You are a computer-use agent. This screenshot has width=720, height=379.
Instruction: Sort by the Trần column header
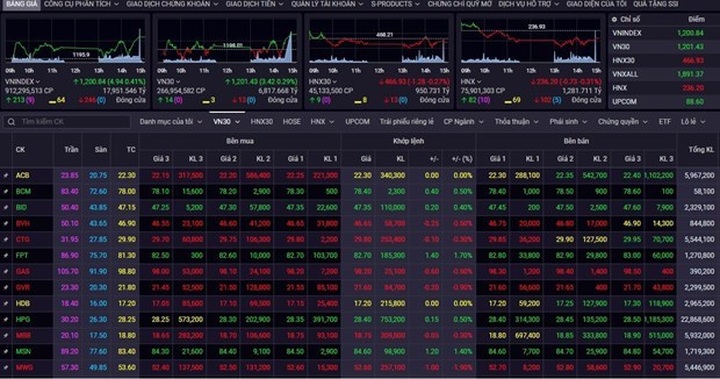click(71, 150)
